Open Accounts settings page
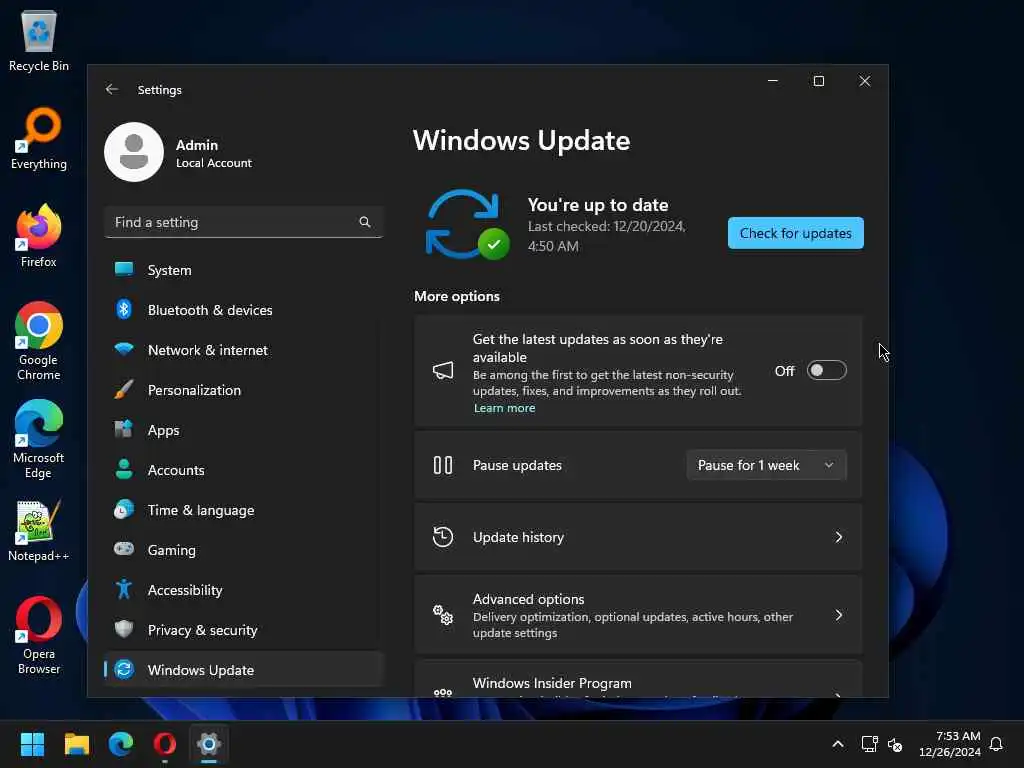 click(244, 470)
